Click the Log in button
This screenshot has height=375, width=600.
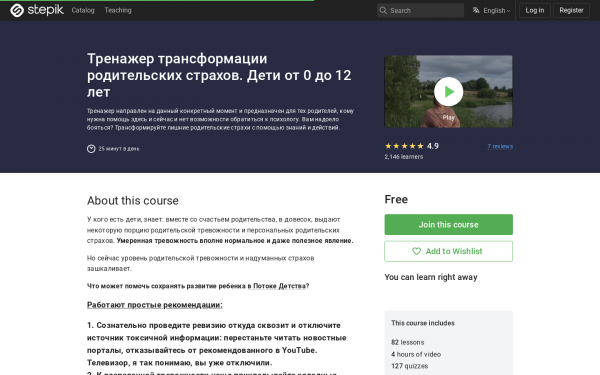point(535,10)
